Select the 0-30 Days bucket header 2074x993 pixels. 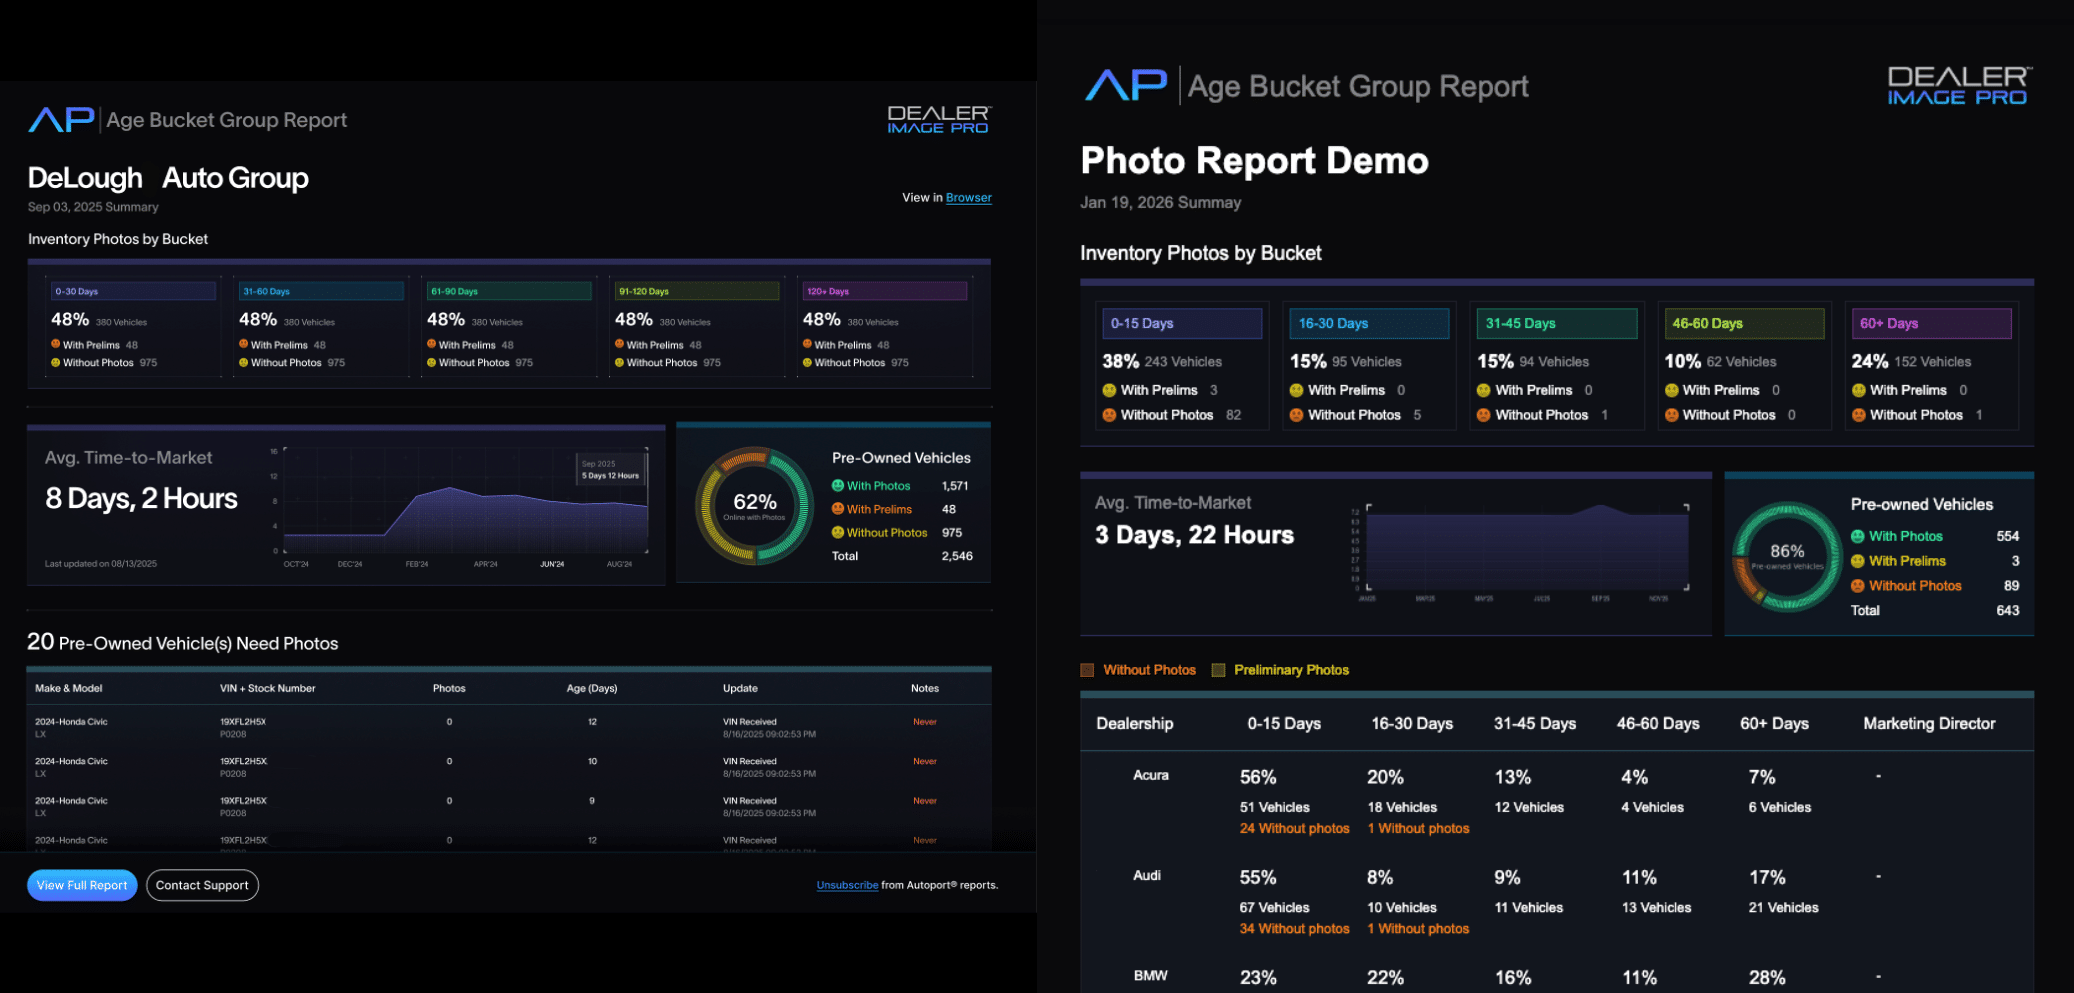pos(133,291)
